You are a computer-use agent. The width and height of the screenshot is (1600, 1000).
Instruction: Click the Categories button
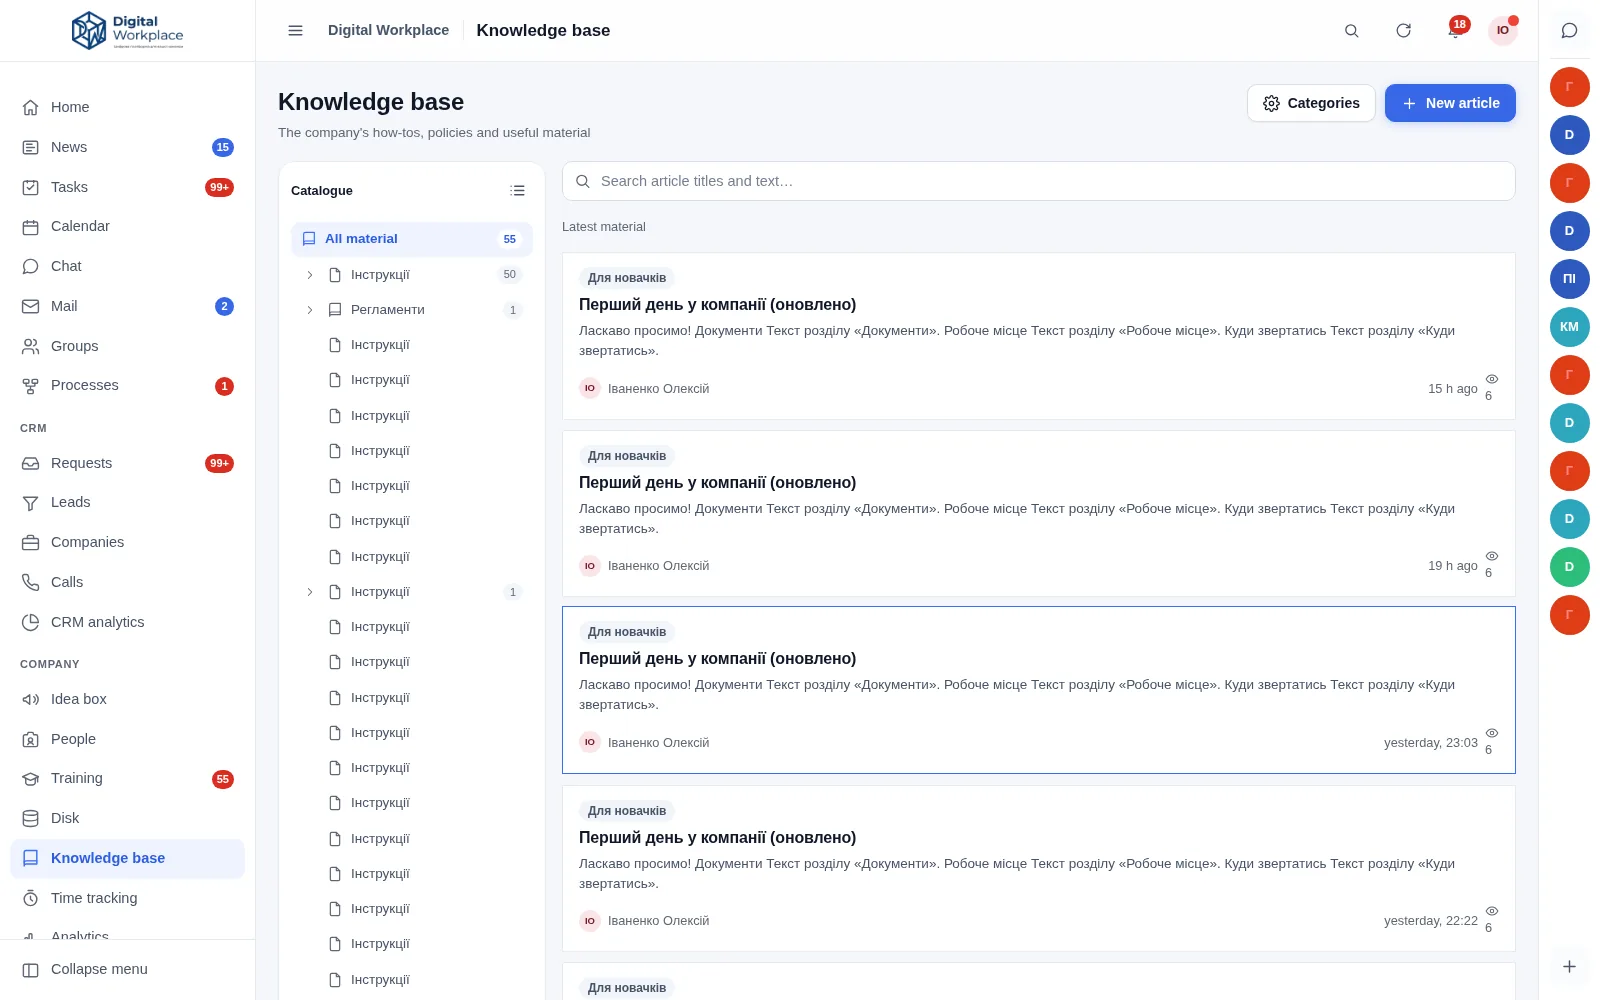(x=1311, y=103)
